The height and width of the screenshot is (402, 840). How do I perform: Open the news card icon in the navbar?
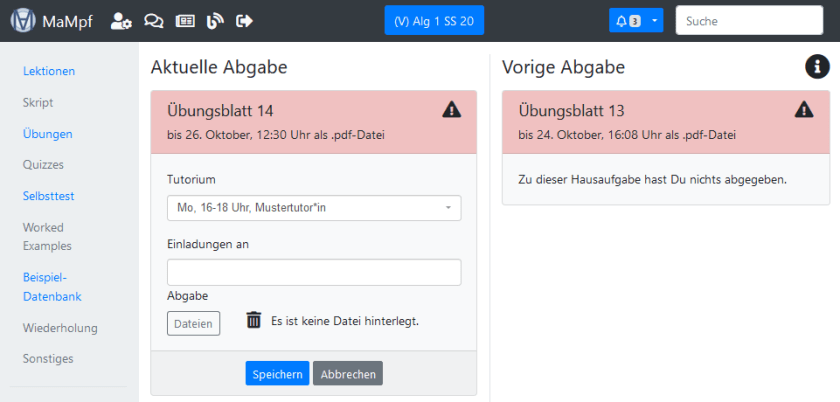pyautogui.click(x=184, y=21)
